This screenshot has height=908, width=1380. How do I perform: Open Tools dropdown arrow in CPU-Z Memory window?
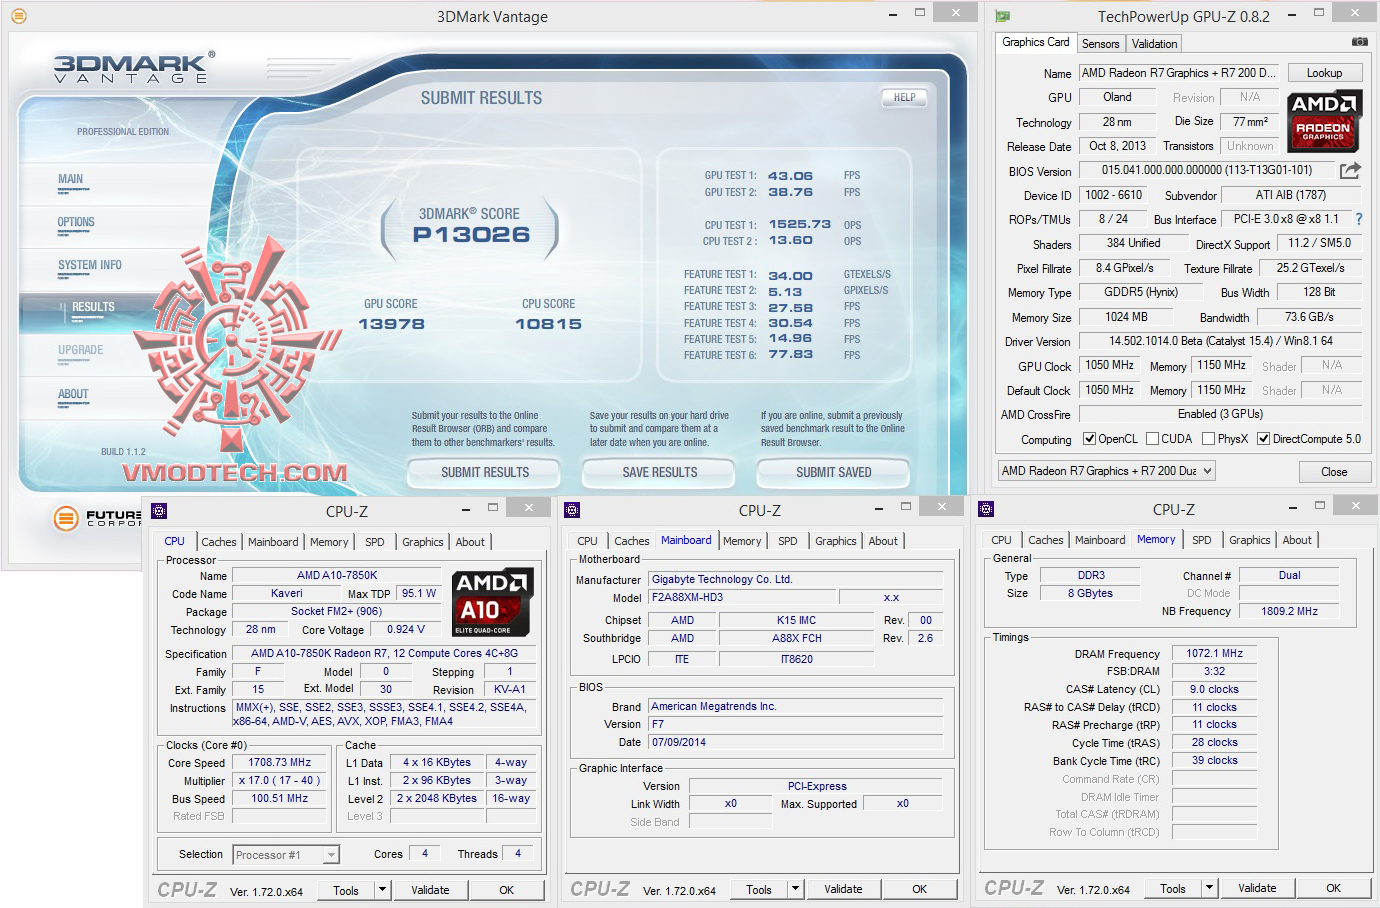[x=1208, y=888]
